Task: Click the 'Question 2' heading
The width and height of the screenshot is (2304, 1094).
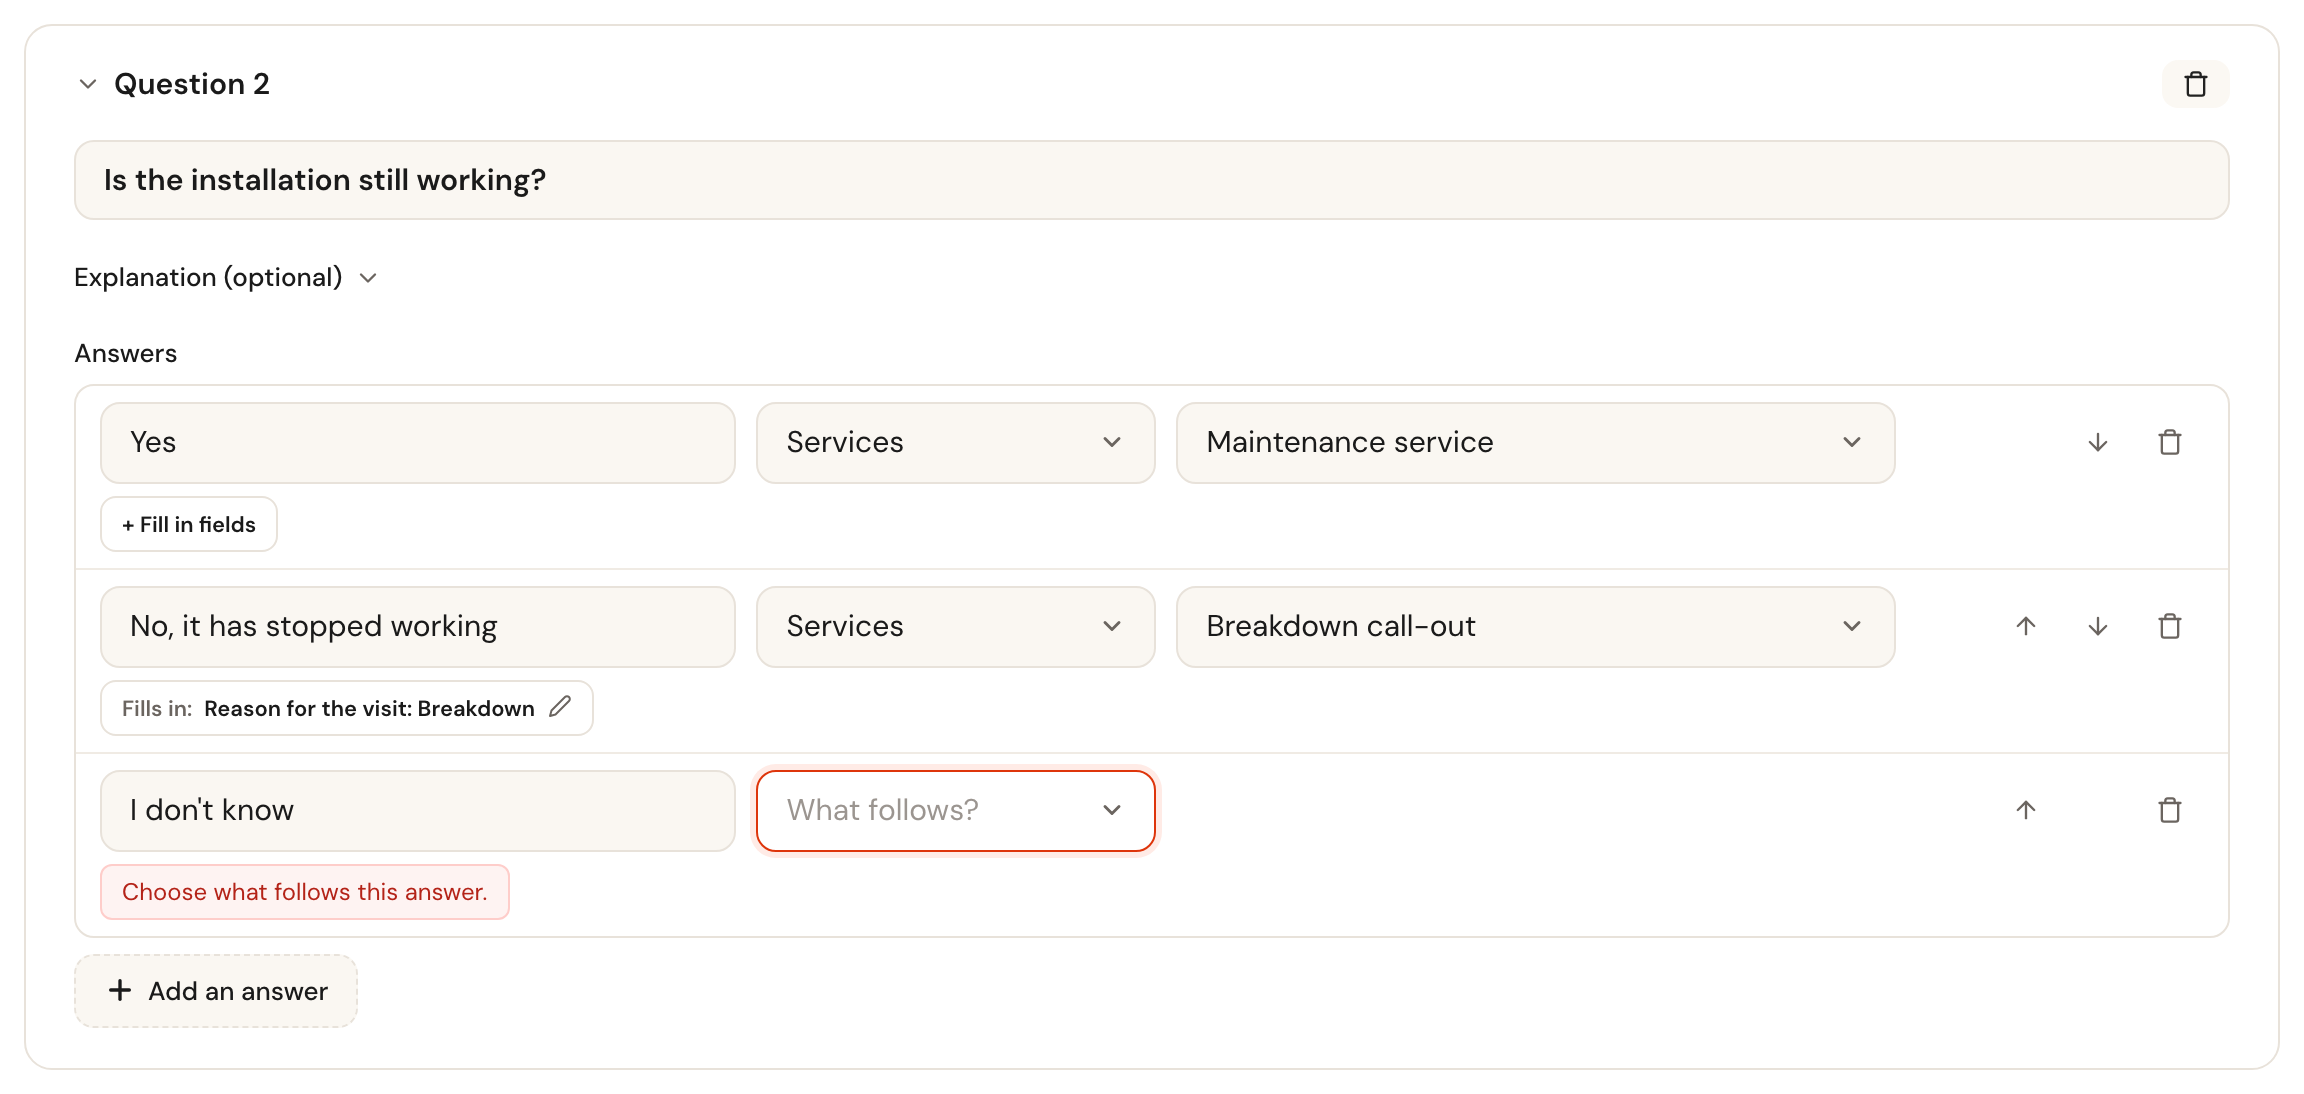Action: pos(192,84)
